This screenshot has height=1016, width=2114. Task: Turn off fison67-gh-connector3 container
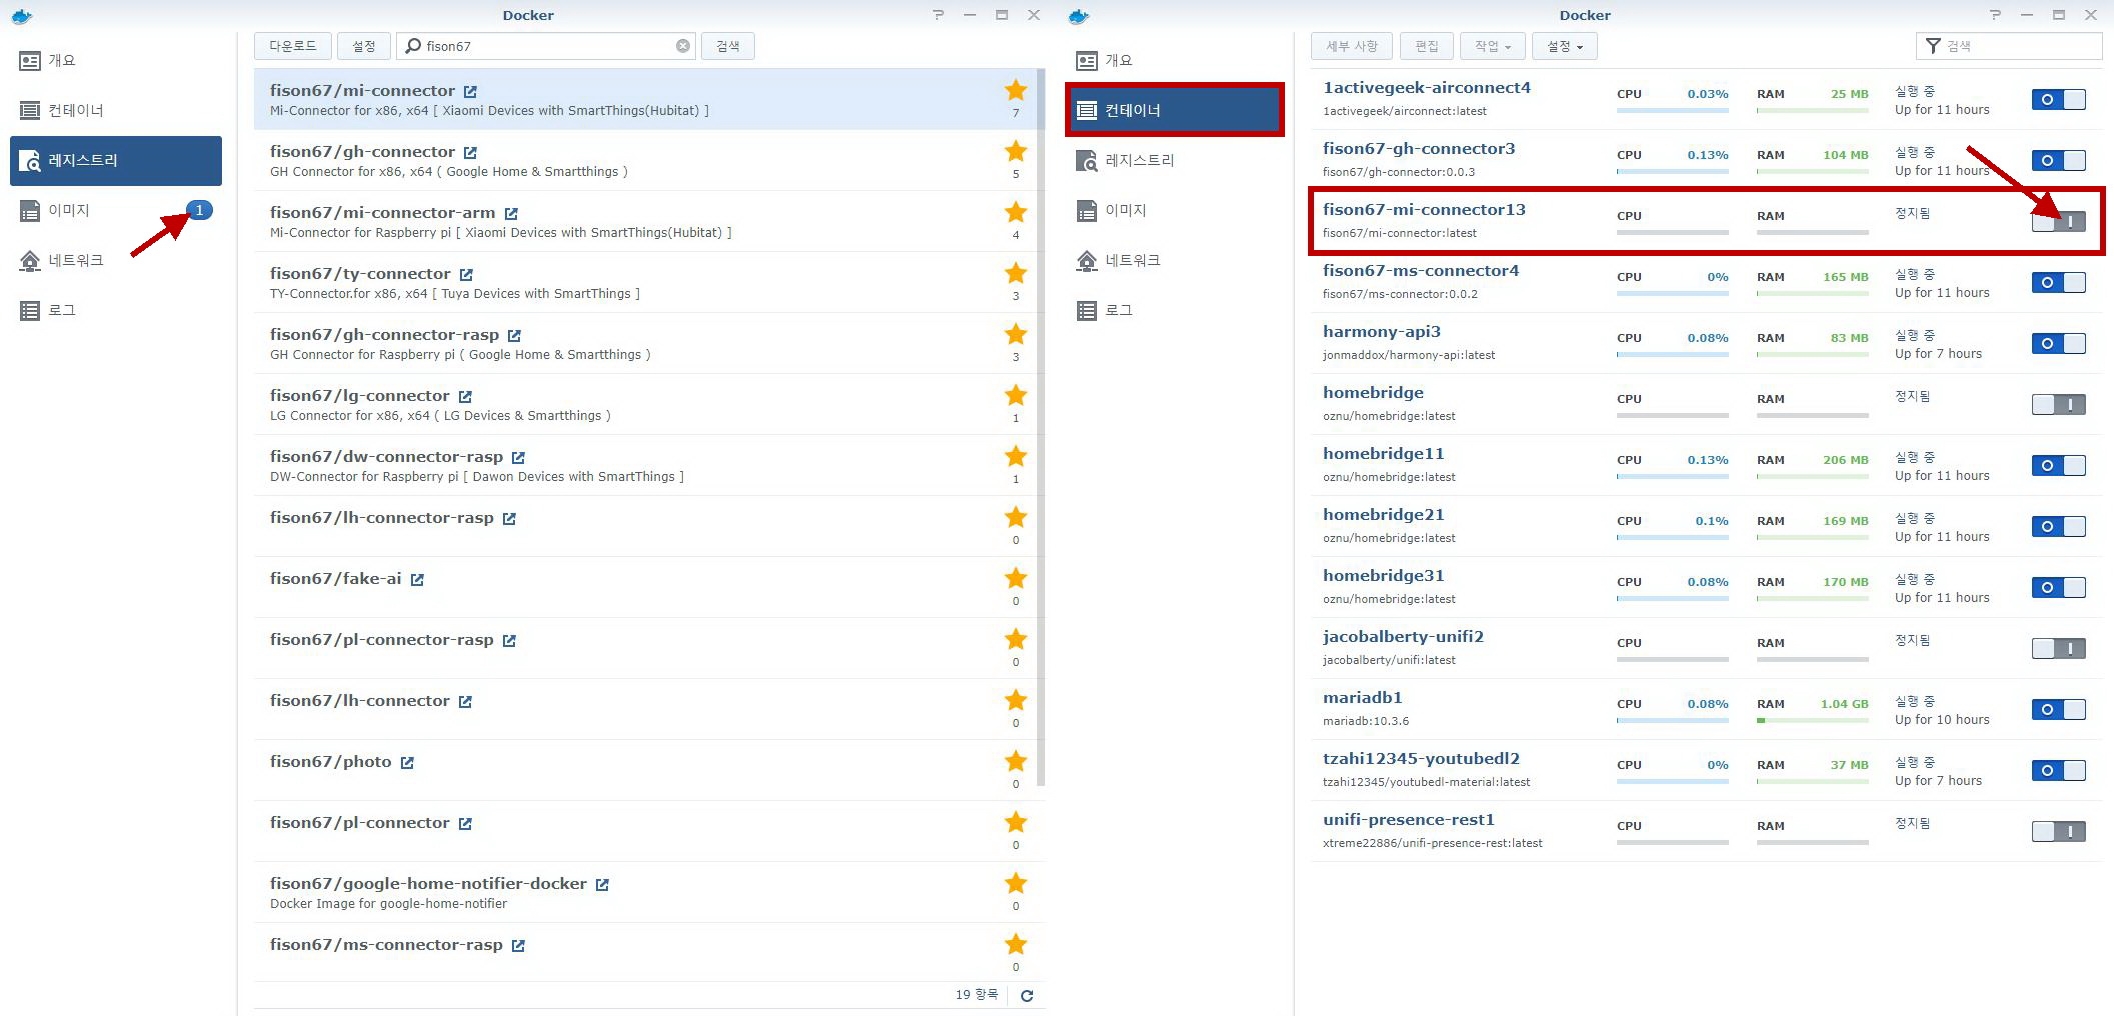point(2058,161)
